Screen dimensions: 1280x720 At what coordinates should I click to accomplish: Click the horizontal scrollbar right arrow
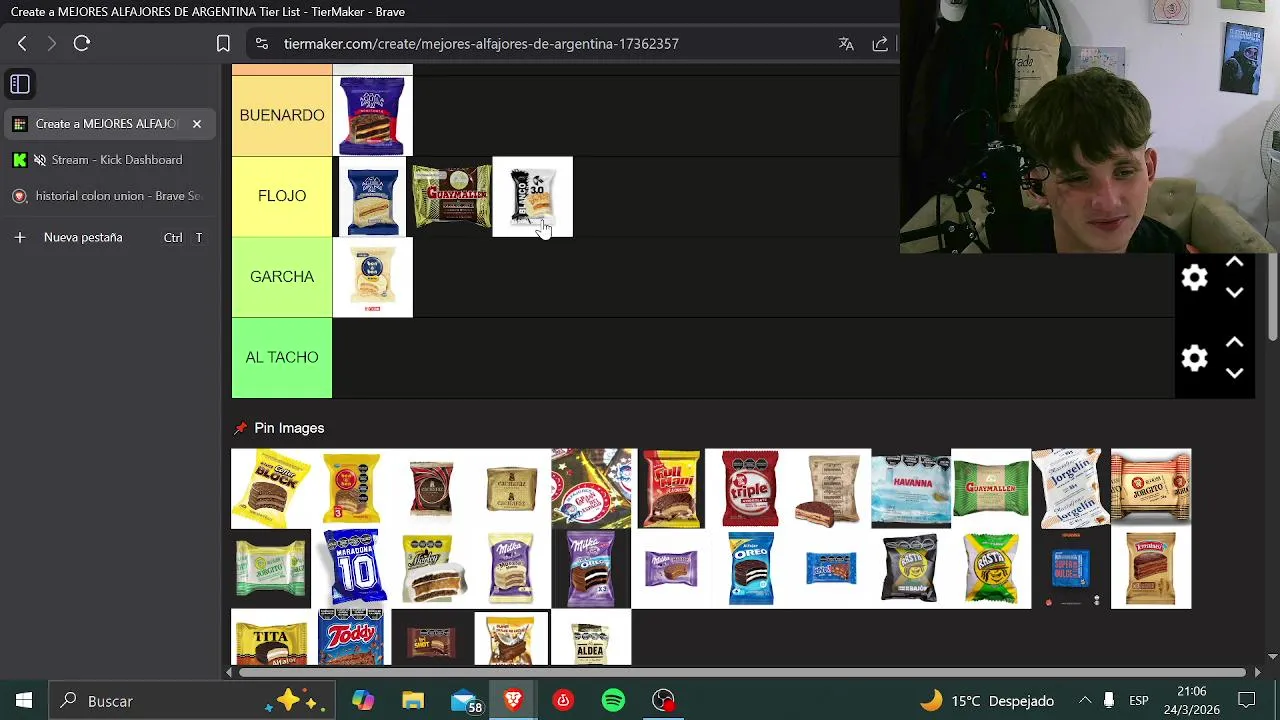point(1257,672)
